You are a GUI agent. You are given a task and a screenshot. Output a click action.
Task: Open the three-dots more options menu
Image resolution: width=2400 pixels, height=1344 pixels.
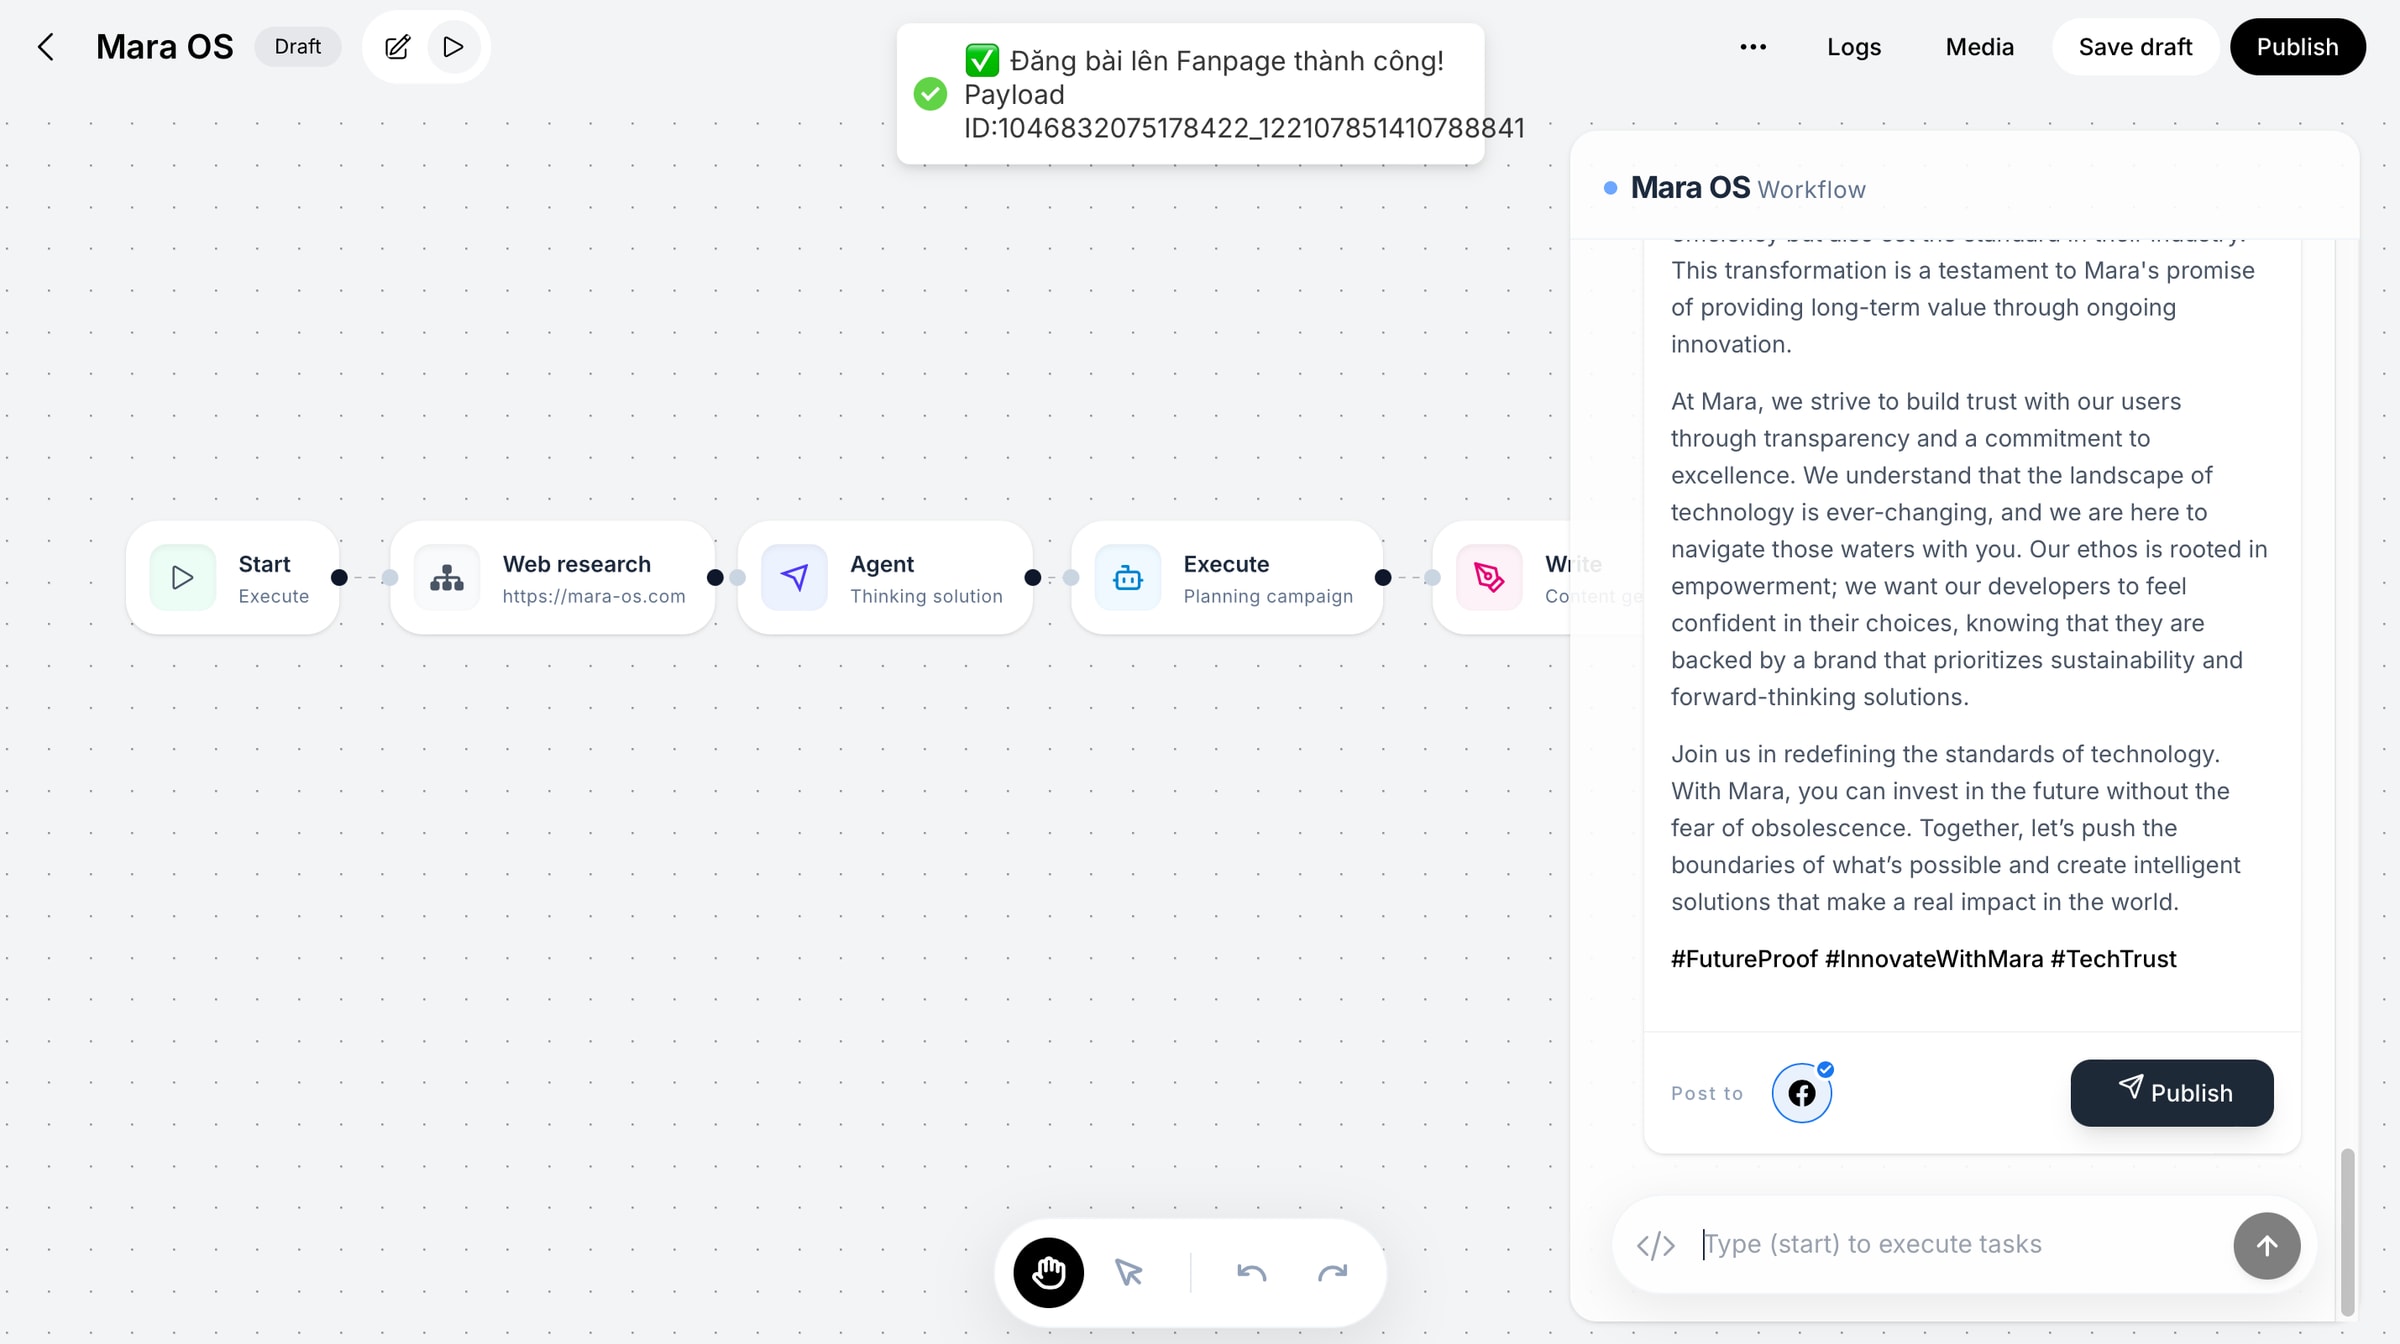[x=1753, y=47]
